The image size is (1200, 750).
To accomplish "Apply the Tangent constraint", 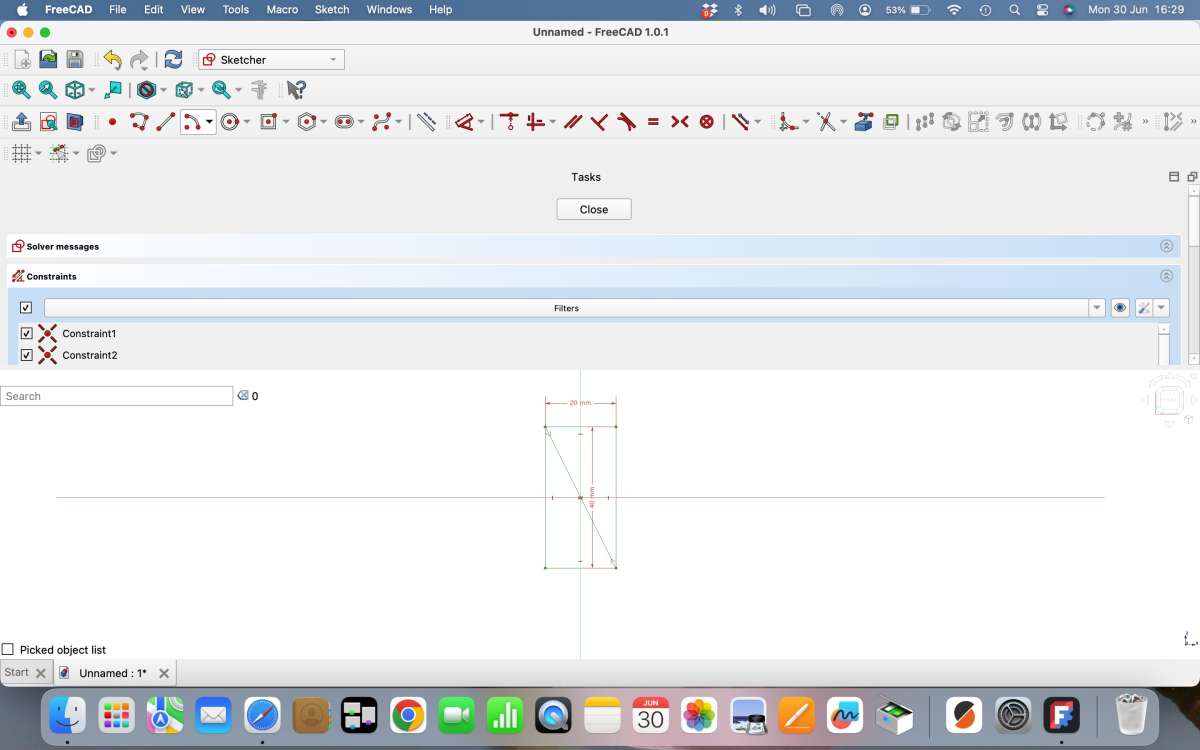I will (x=626, y=122).
